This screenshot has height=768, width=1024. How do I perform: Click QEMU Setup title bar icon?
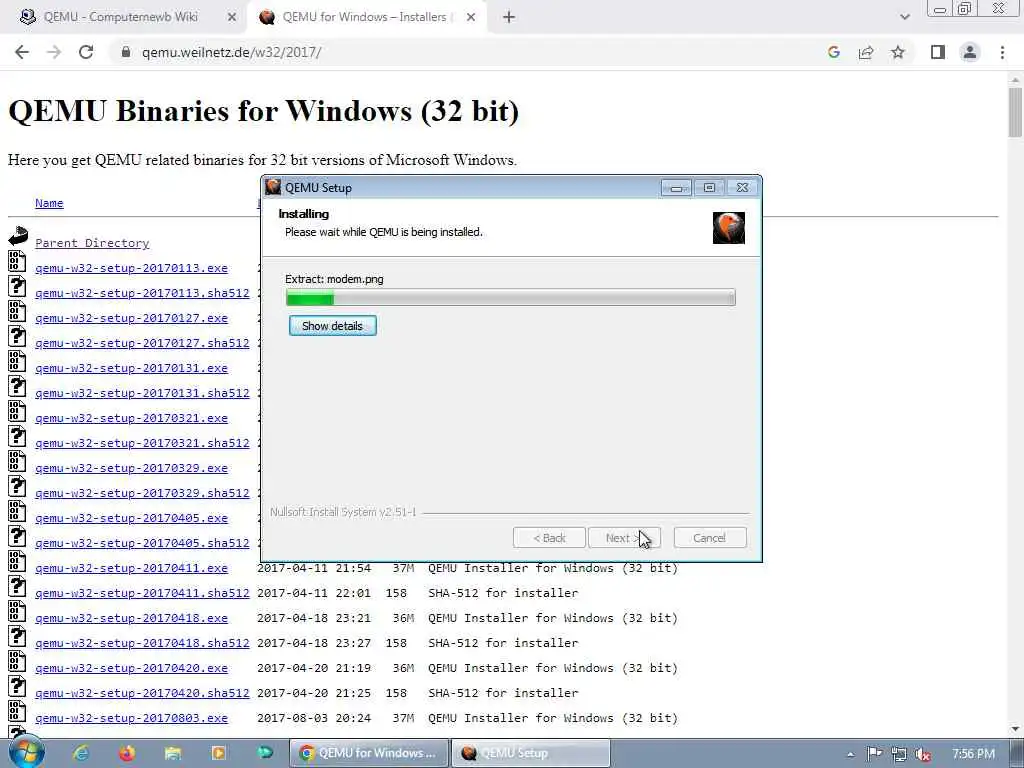273,187
